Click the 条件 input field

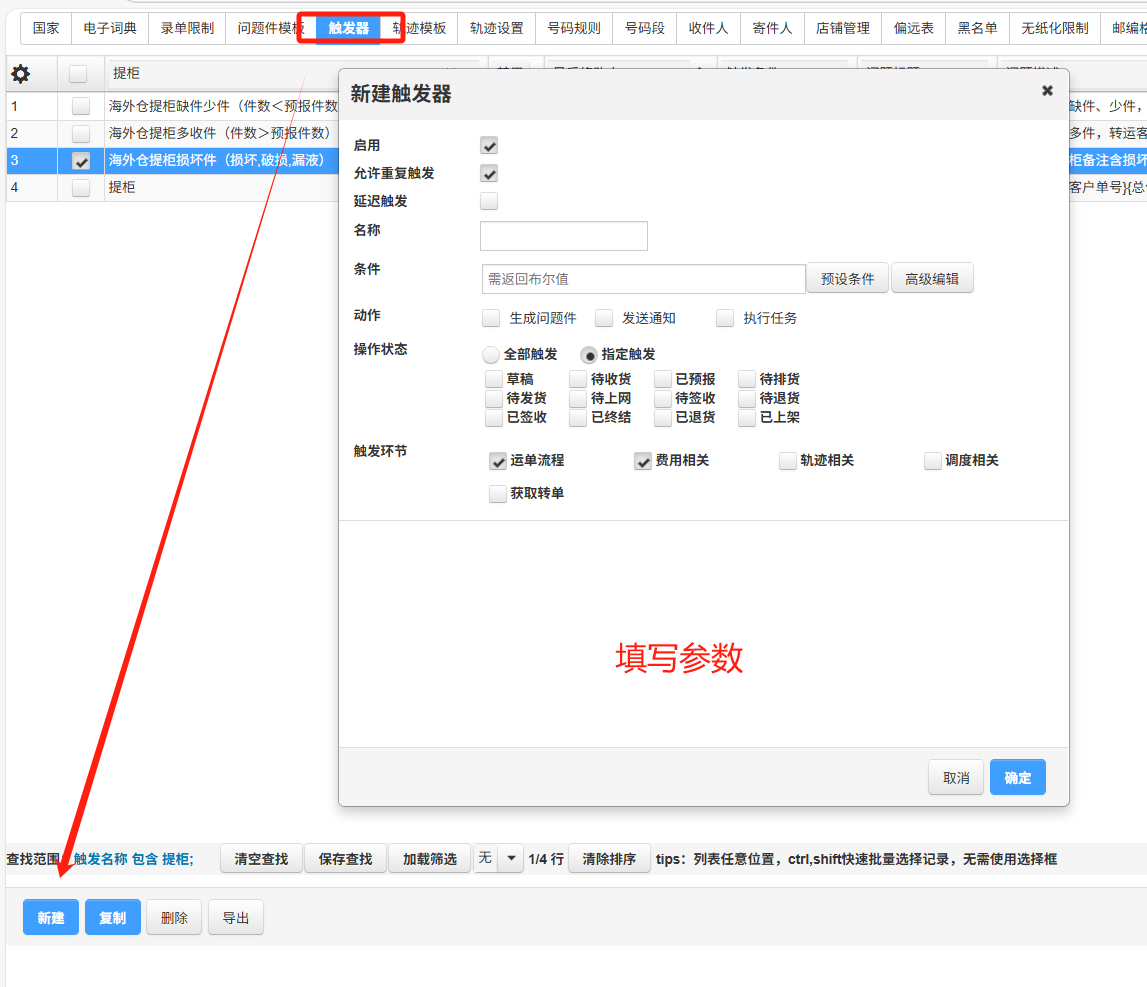click(643, 279)
